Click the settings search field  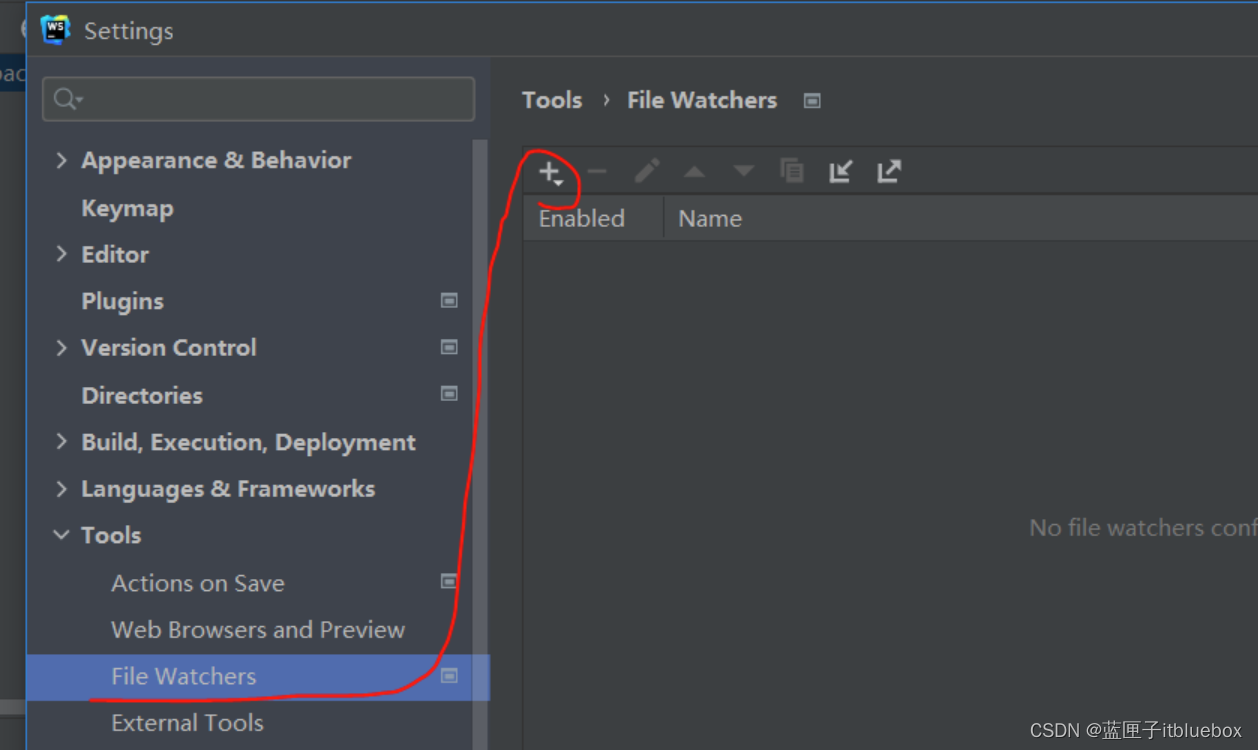(258, 99)
